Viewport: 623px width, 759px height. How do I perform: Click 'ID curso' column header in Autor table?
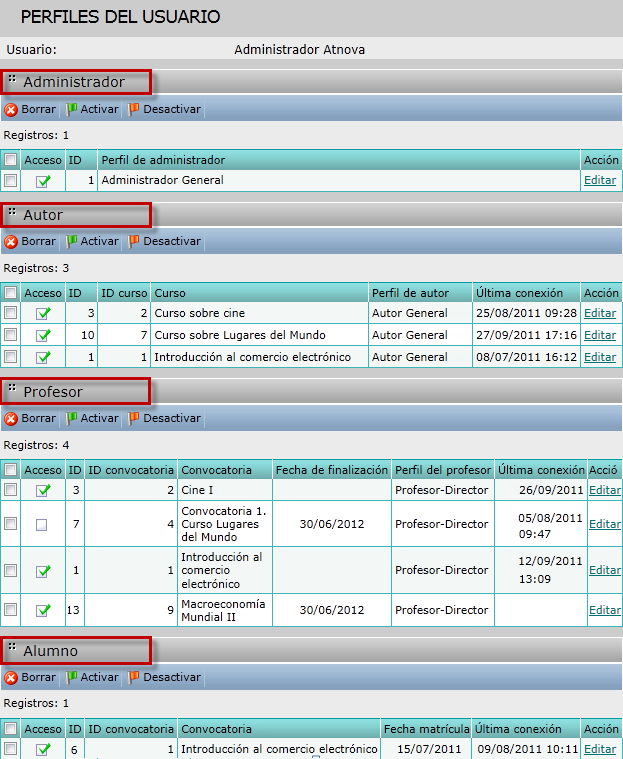click(124, 293)
